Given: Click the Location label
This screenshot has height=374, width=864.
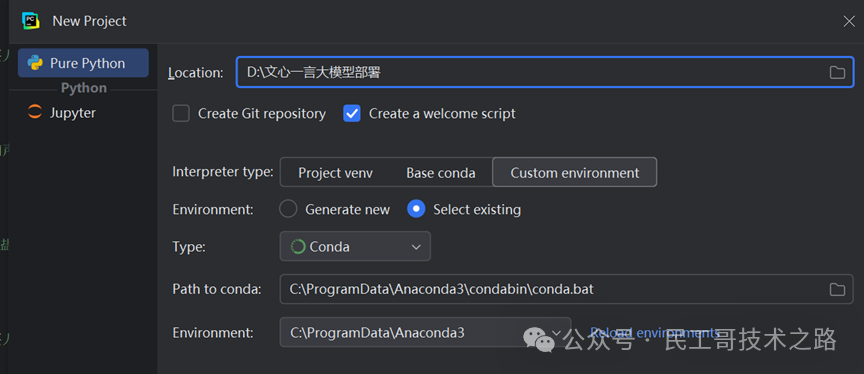Looking at the screenshot, I should [196, 73].
